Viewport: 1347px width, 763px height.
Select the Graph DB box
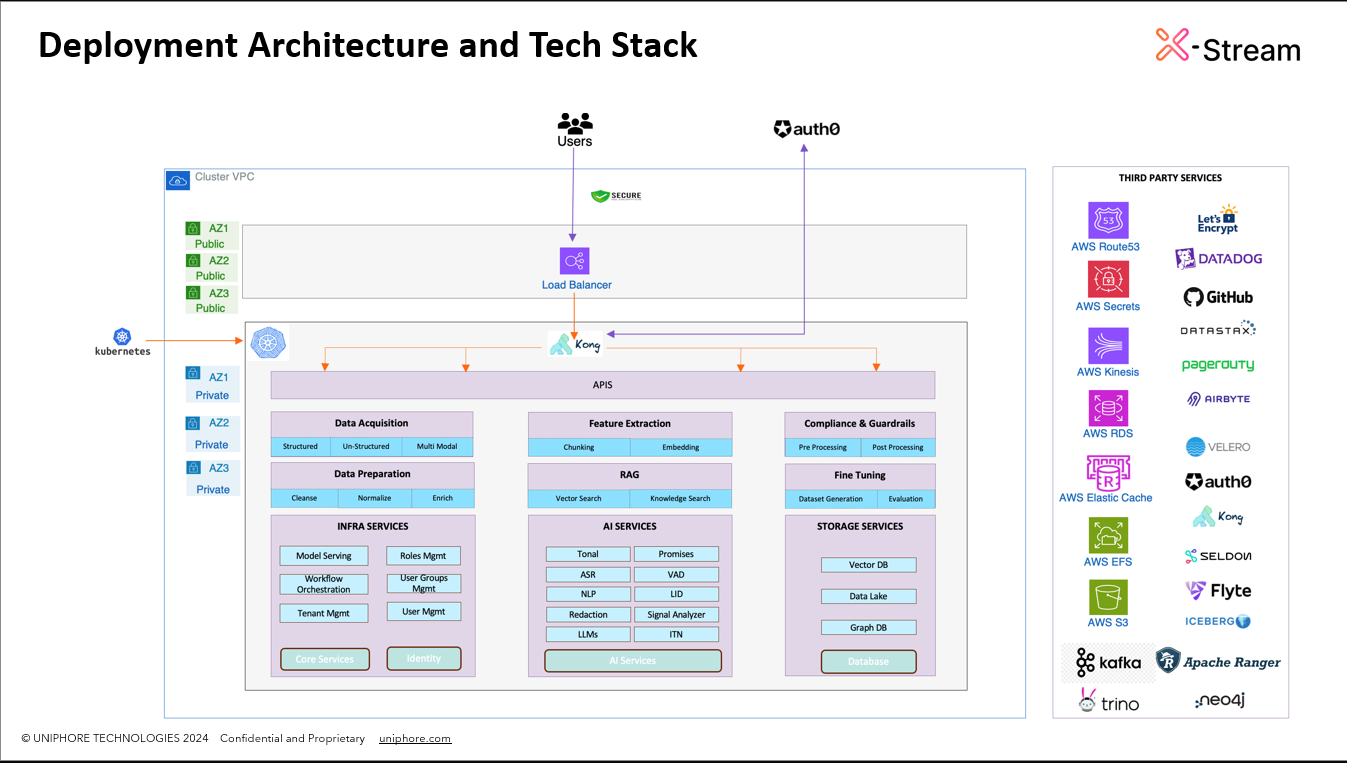click(868, 627)
